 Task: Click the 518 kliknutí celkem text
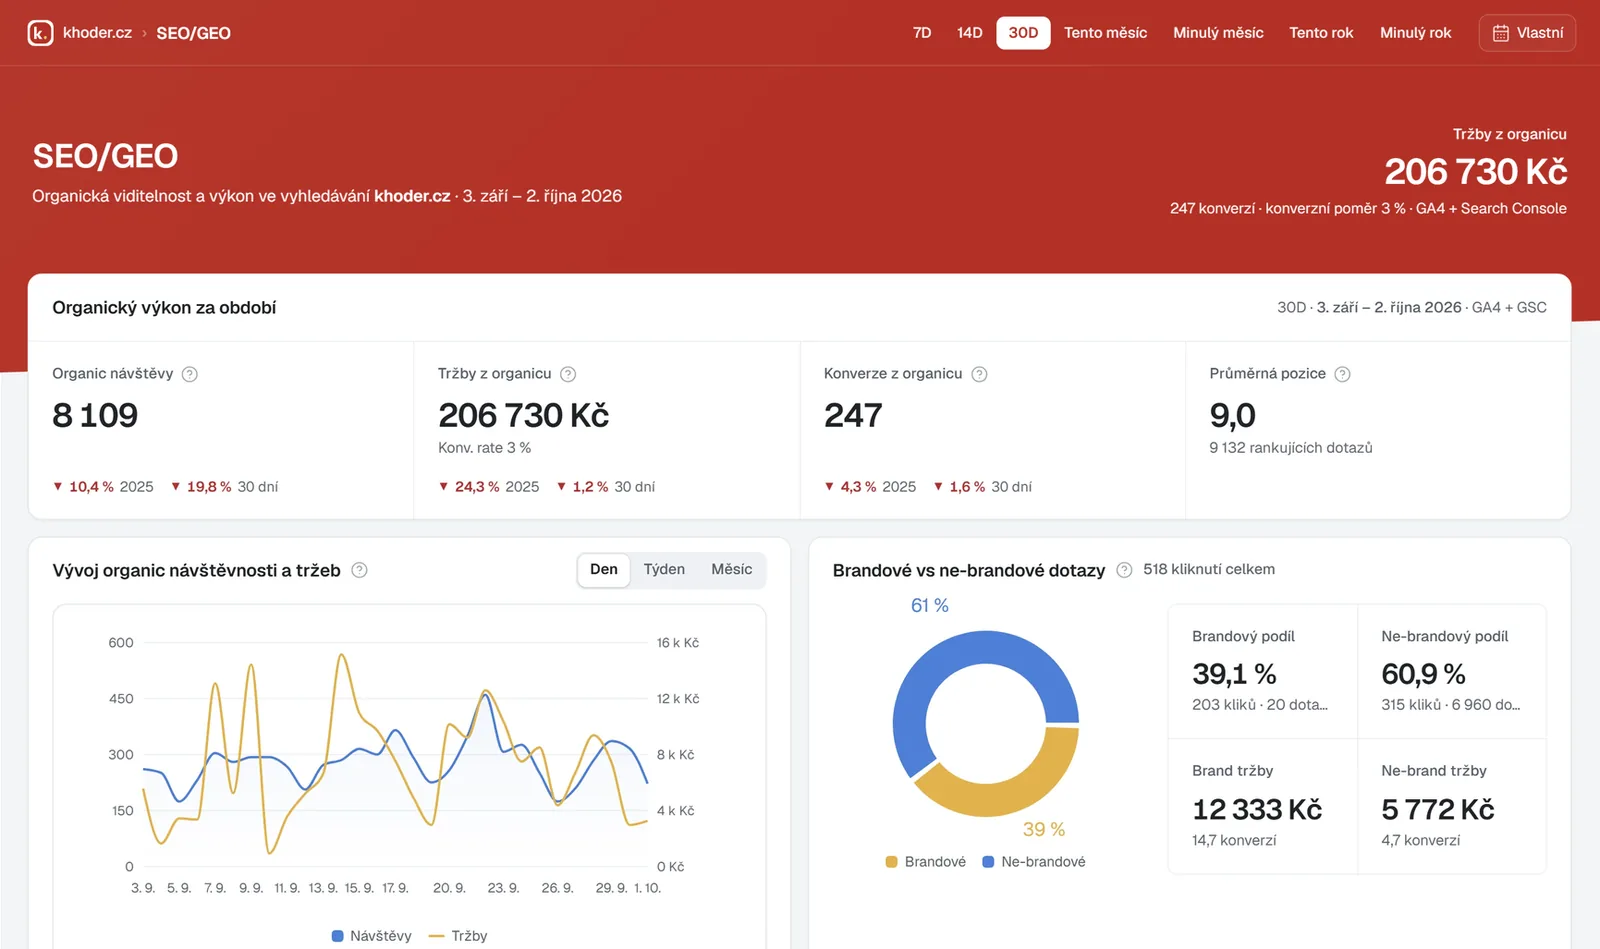(x=1209, y=569)
